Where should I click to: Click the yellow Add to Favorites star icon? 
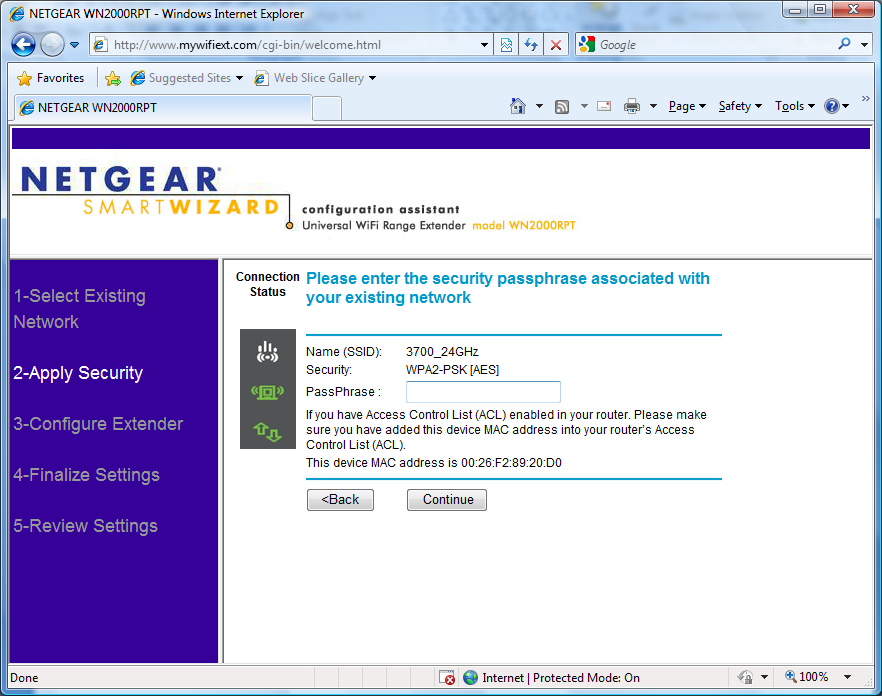(113, 77)
